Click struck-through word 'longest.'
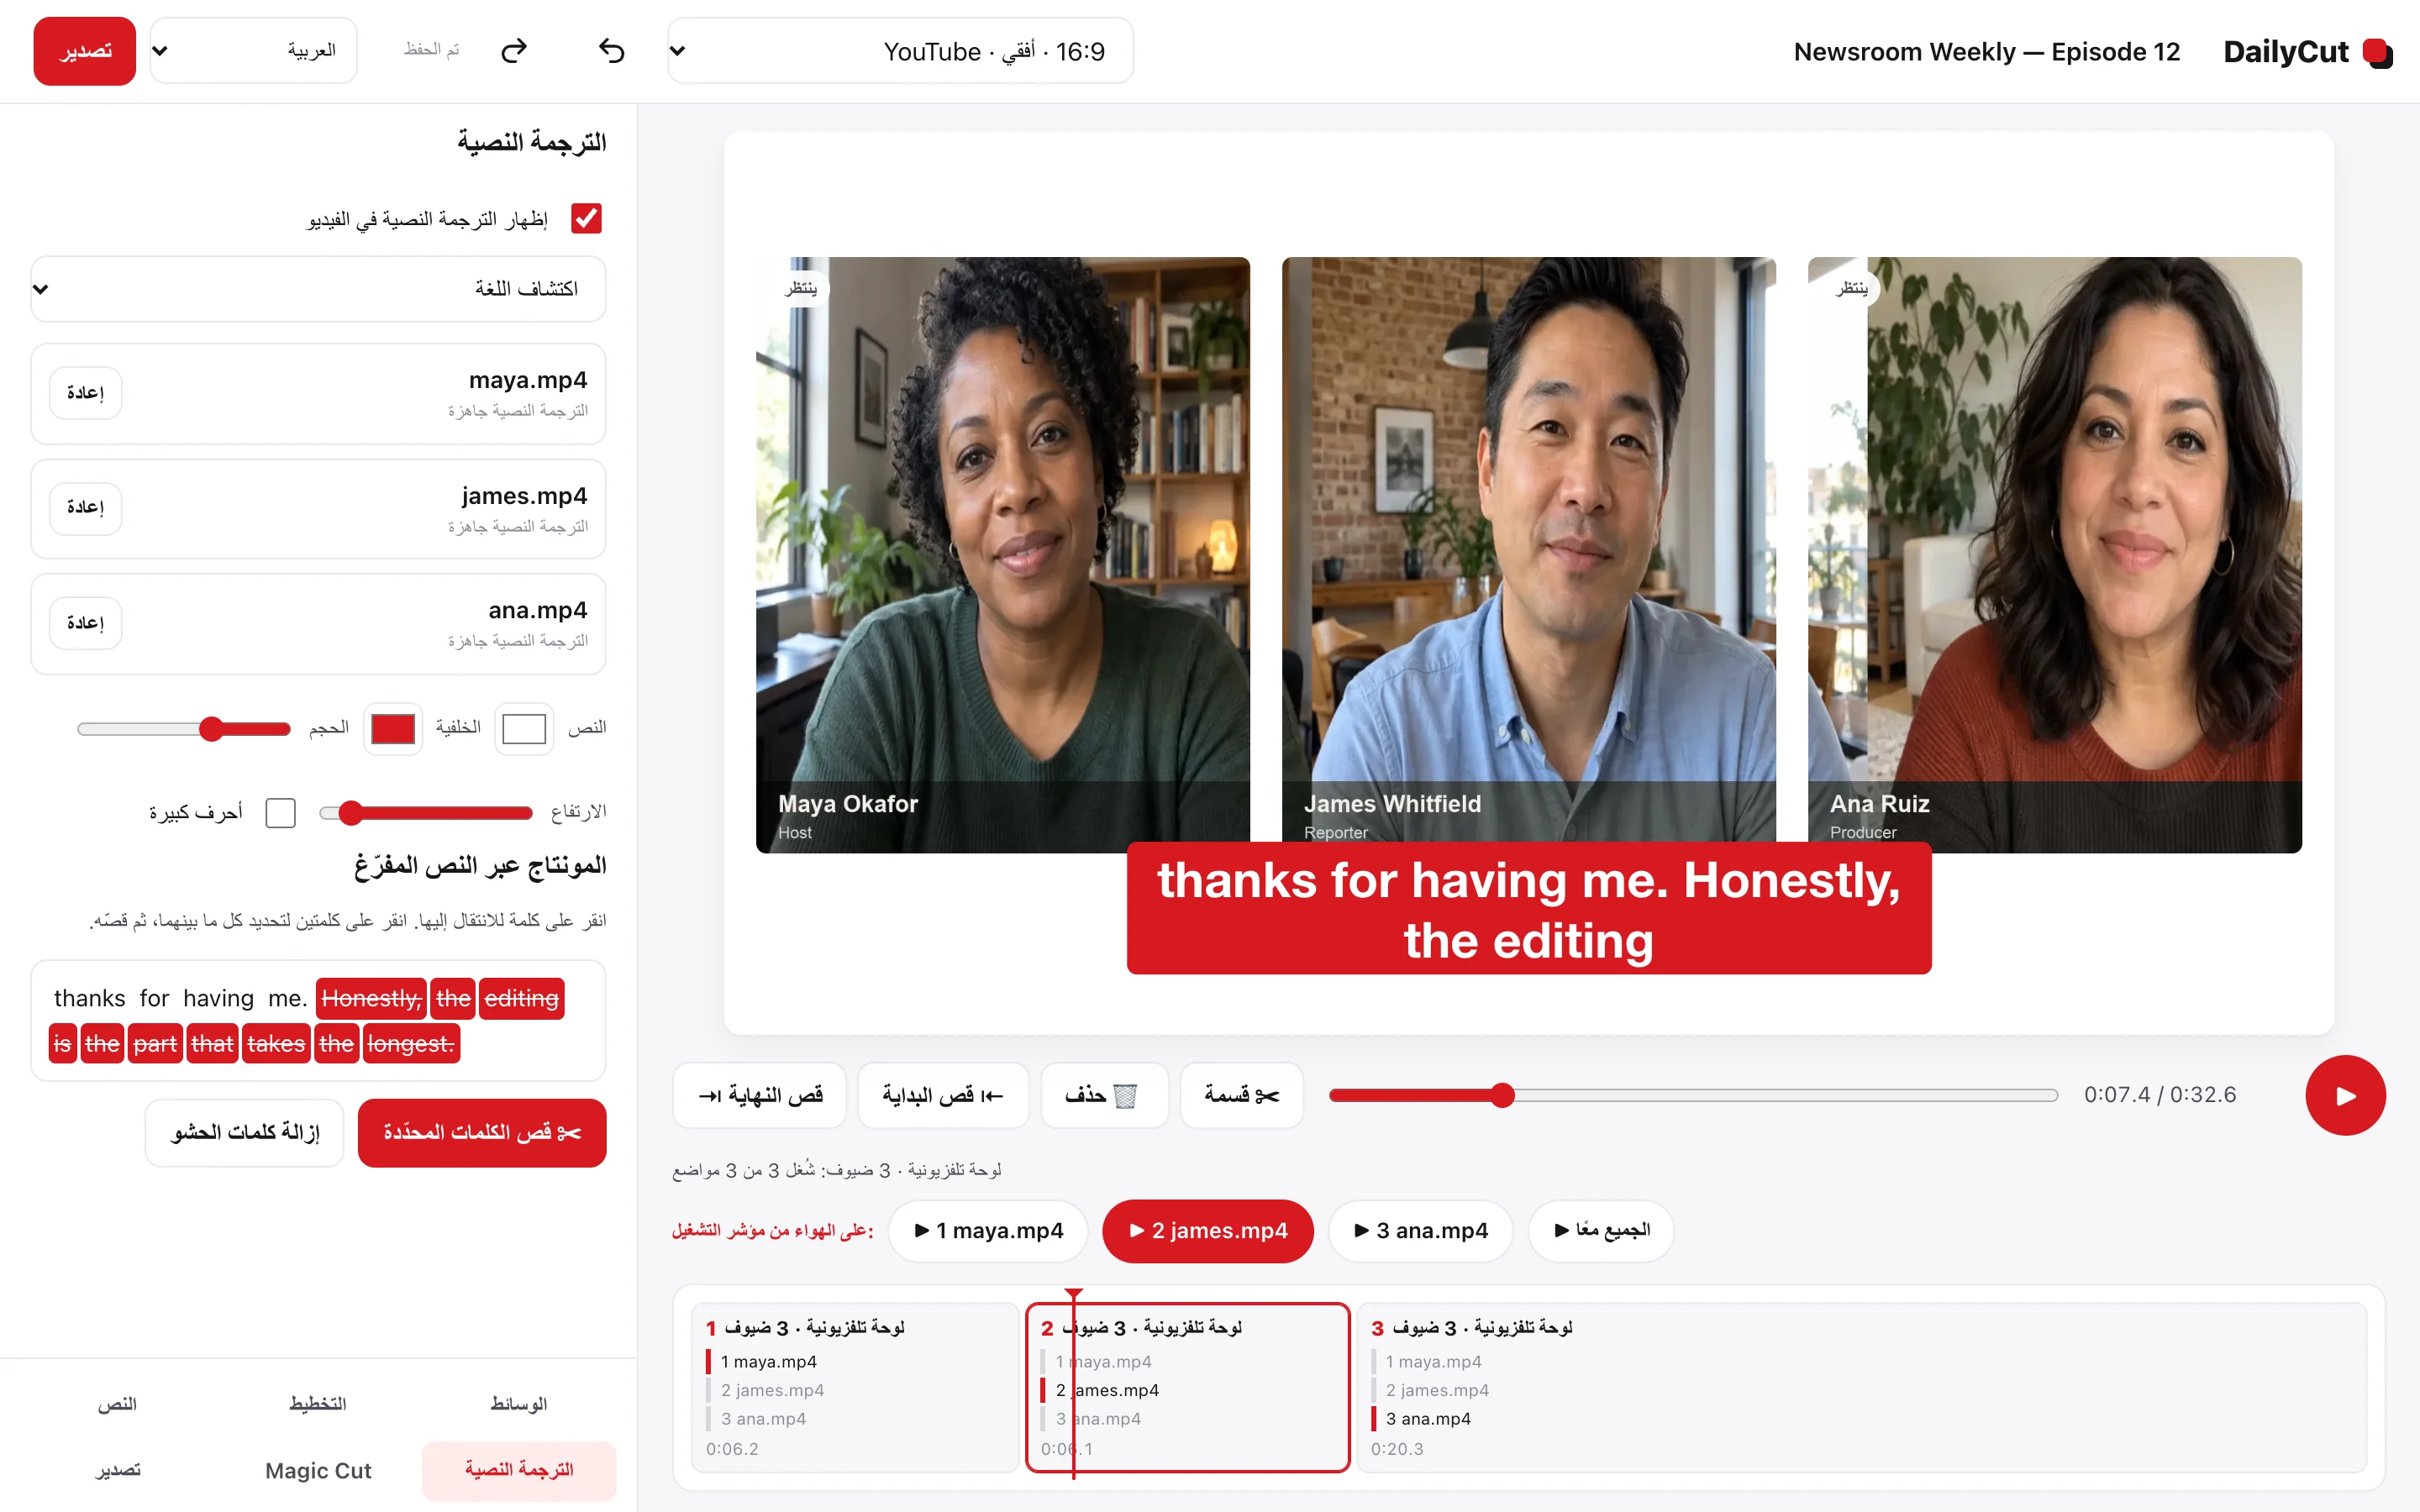 point(411,1043)
